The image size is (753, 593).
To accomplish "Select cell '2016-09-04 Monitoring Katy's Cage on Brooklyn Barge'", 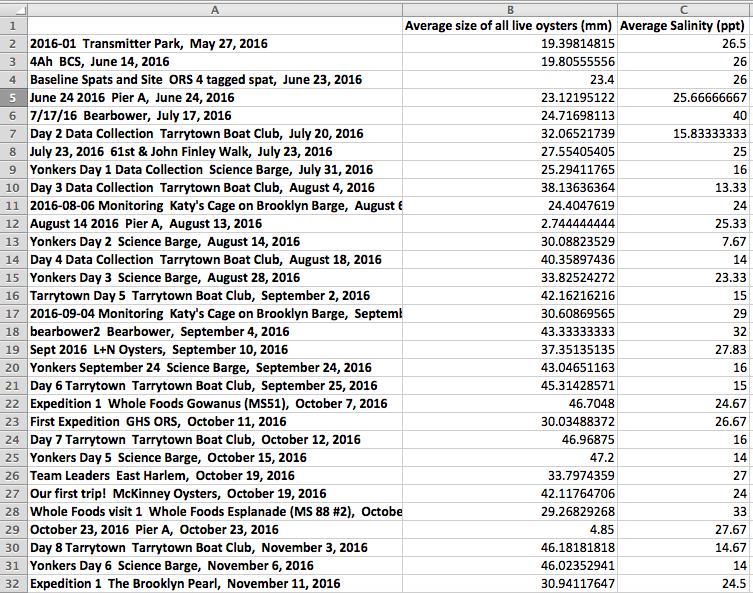I will (215, 314).
